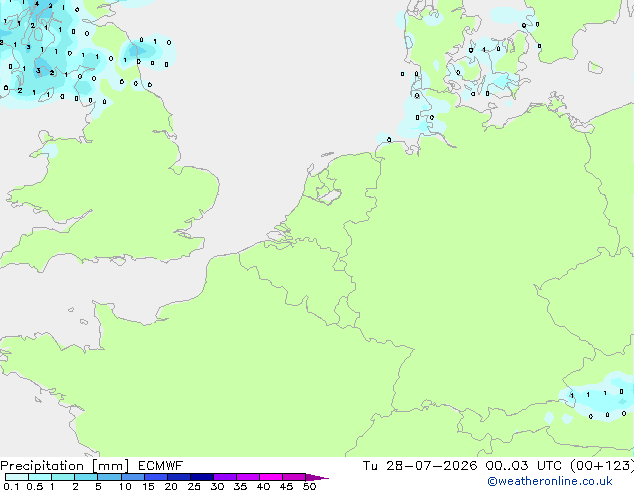
Task: Select the 30–35 mm purple legend swatch
Action: coord(225,477)
